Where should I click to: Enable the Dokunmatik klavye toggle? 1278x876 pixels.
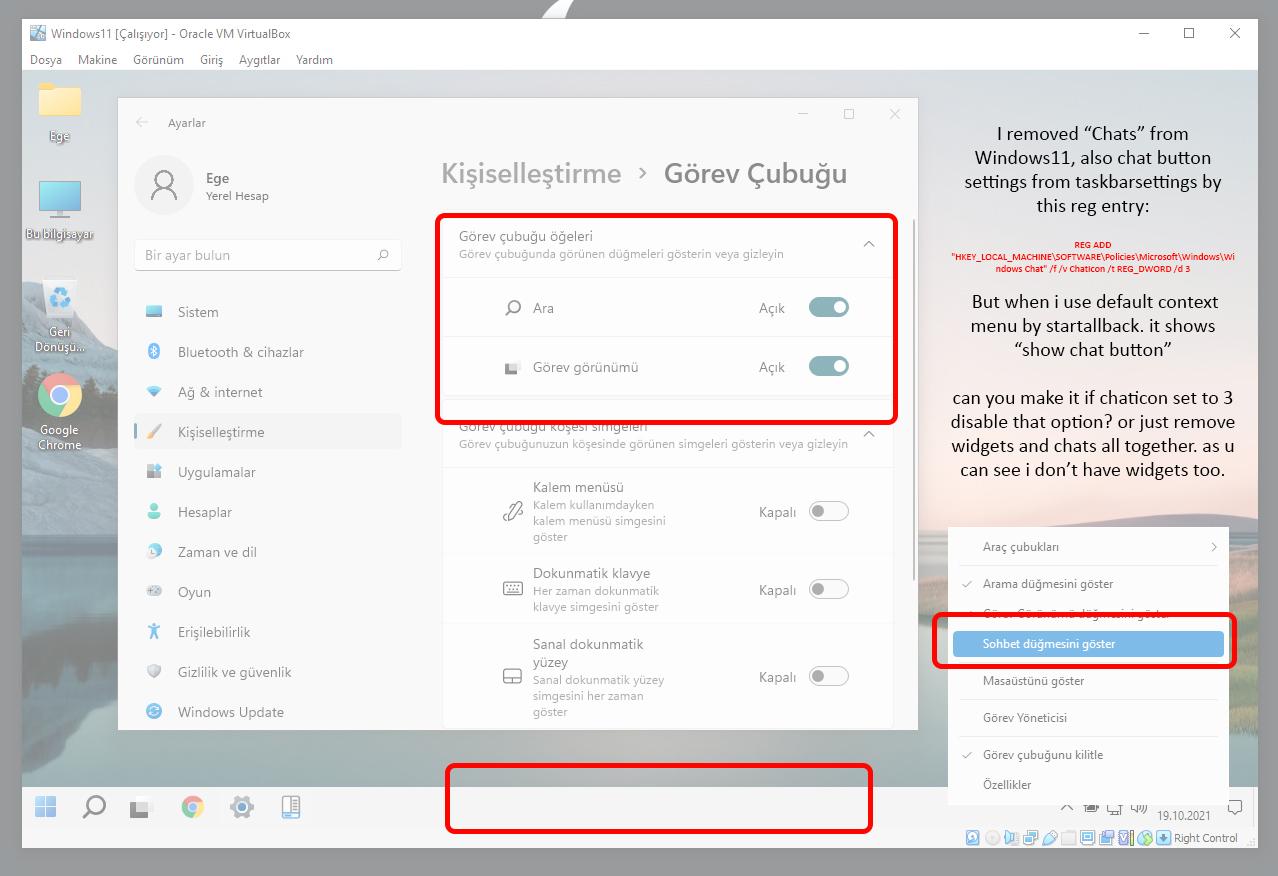(829, 589)
